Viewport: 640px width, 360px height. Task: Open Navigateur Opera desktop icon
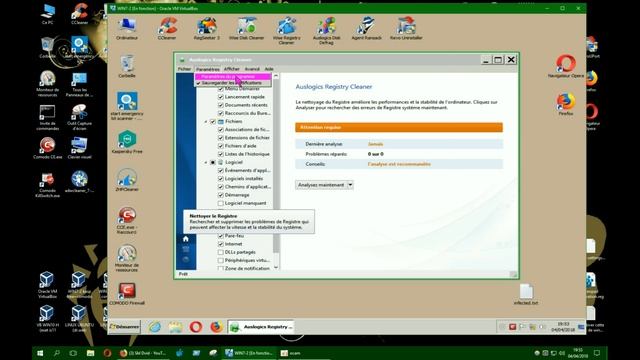click(x=566, y=66)
